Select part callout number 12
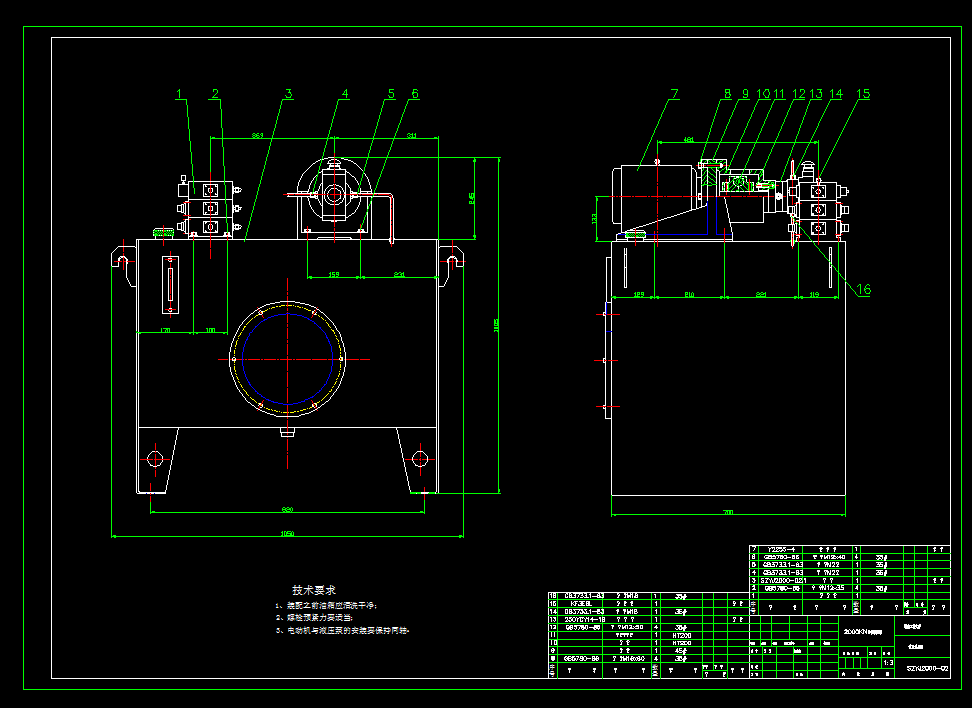Image resolution: width=972 pixels, height=708 pixels. pyautogui.click(x=799, y=94)
